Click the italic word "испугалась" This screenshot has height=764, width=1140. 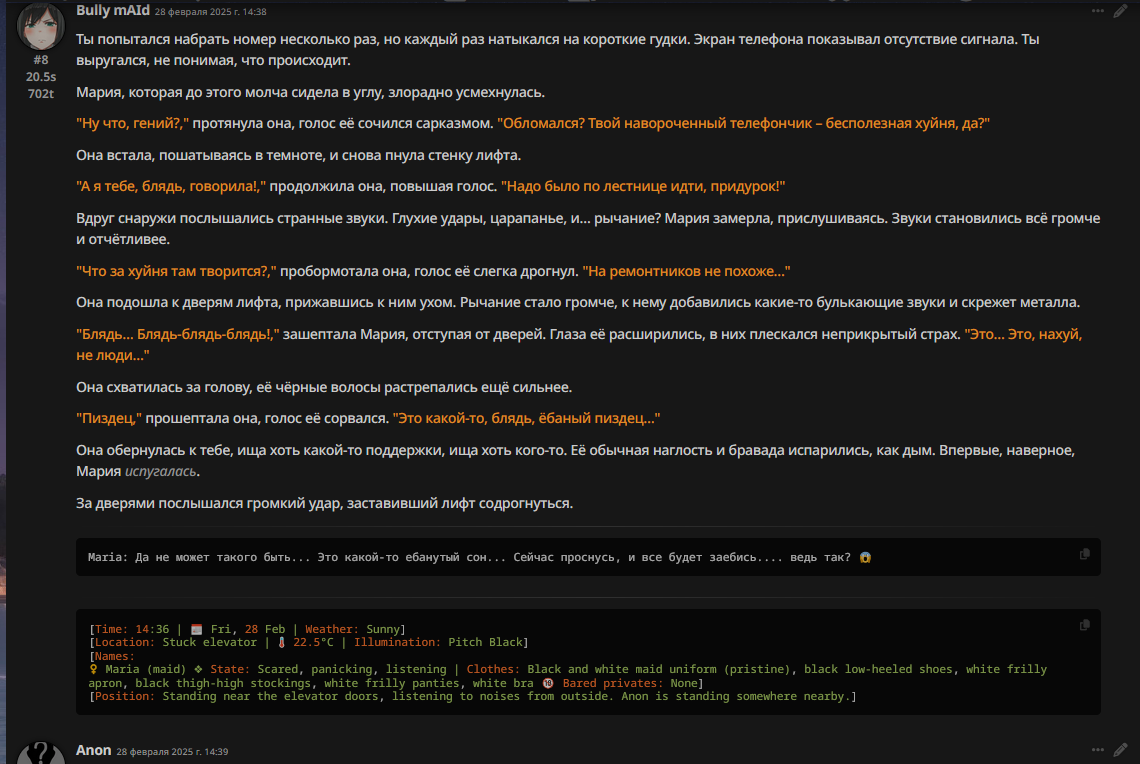[161, 471]
